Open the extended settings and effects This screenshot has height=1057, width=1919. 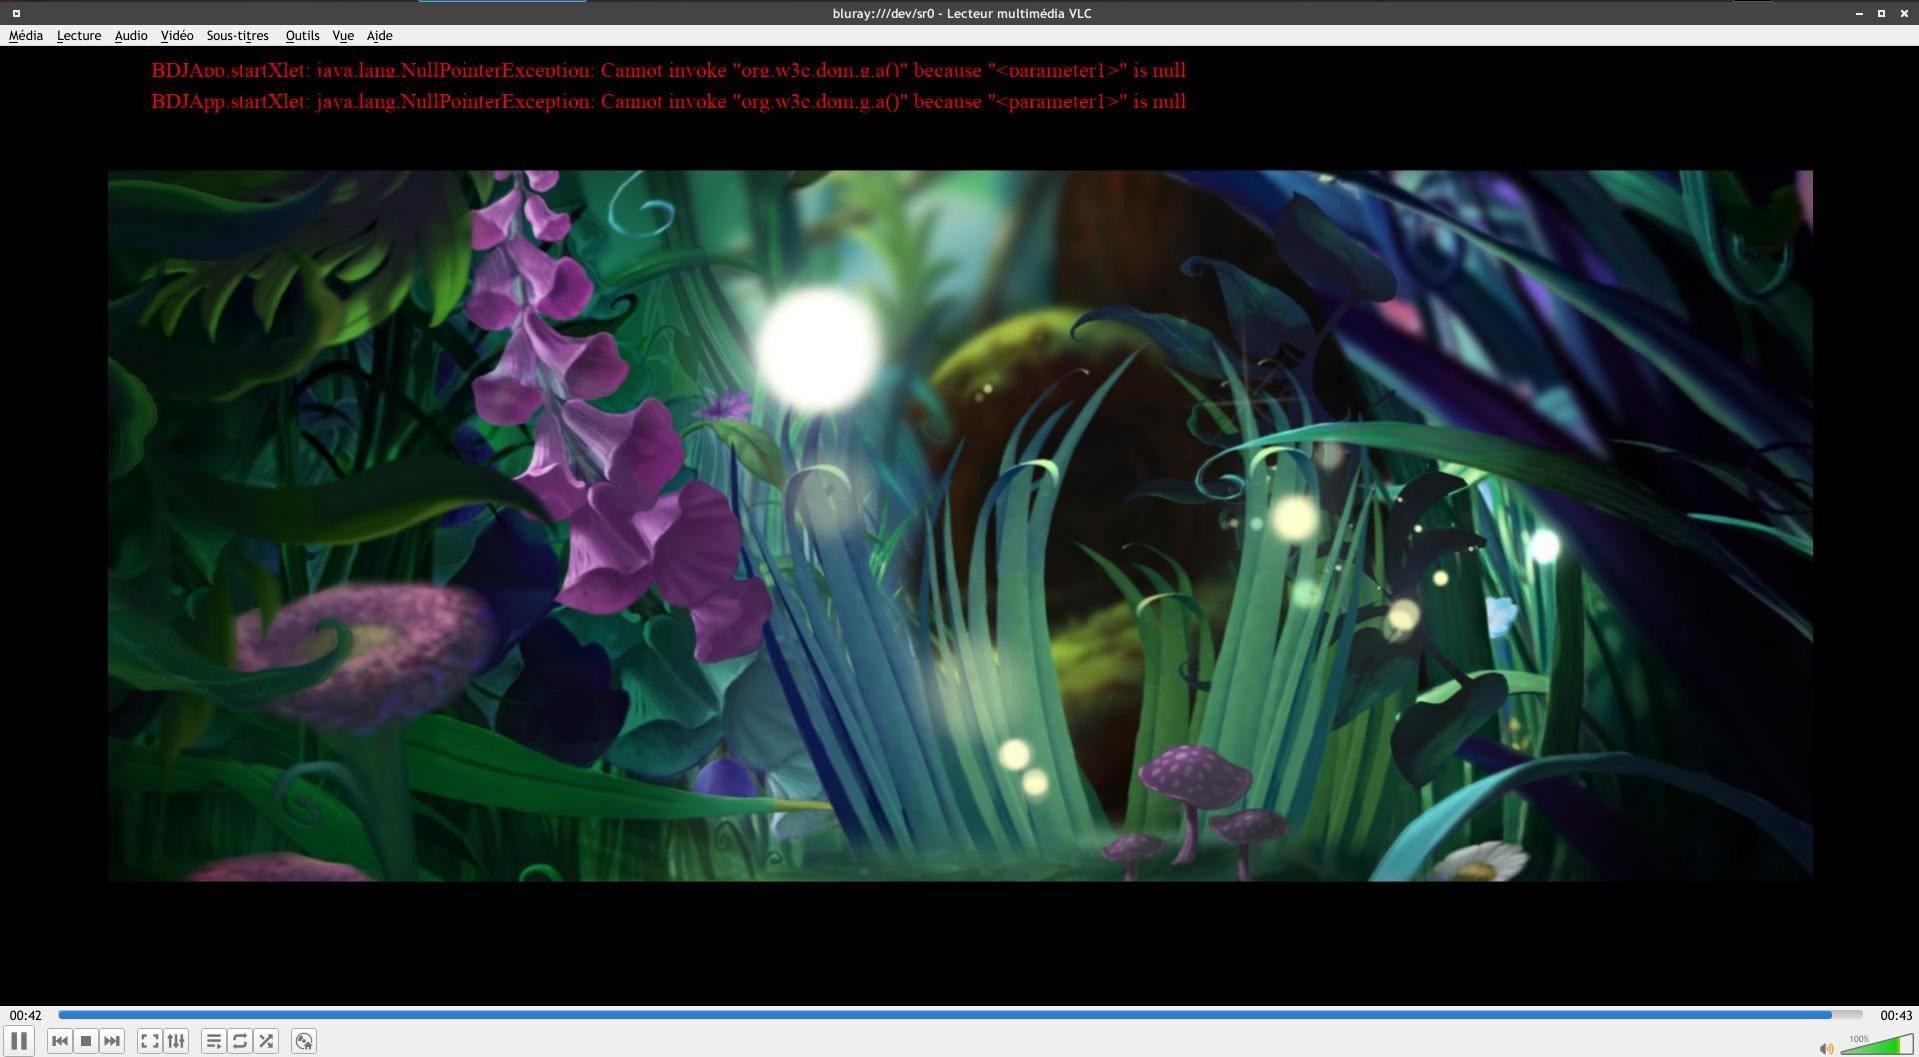(x=176, y=1041)
